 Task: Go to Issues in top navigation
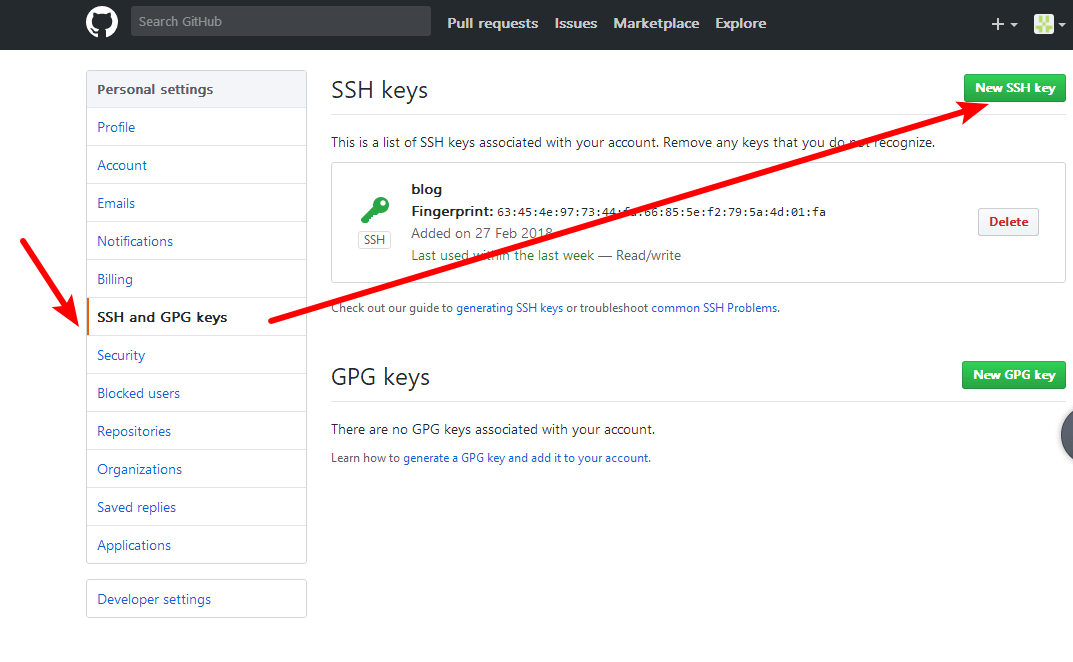[576, 23]
